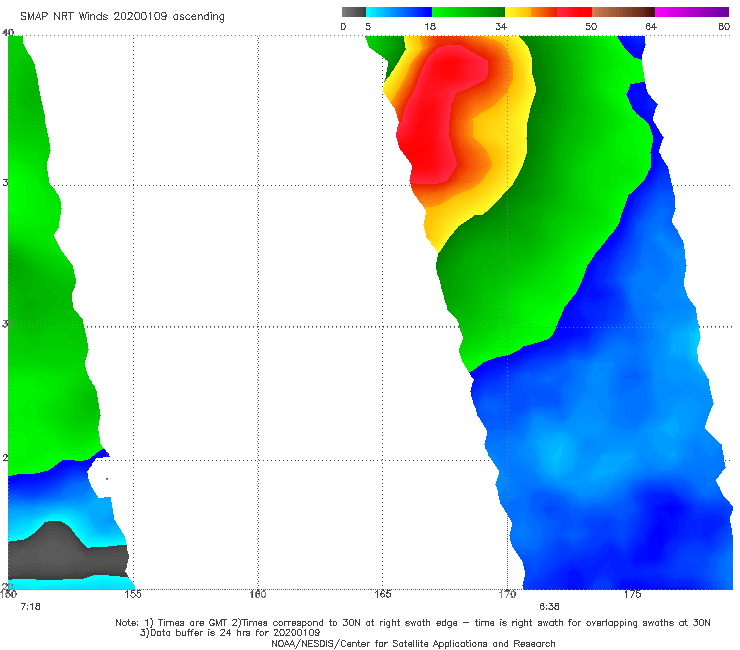Click the "50" color bar scale label
740x650 pixels.
point(591,27)
